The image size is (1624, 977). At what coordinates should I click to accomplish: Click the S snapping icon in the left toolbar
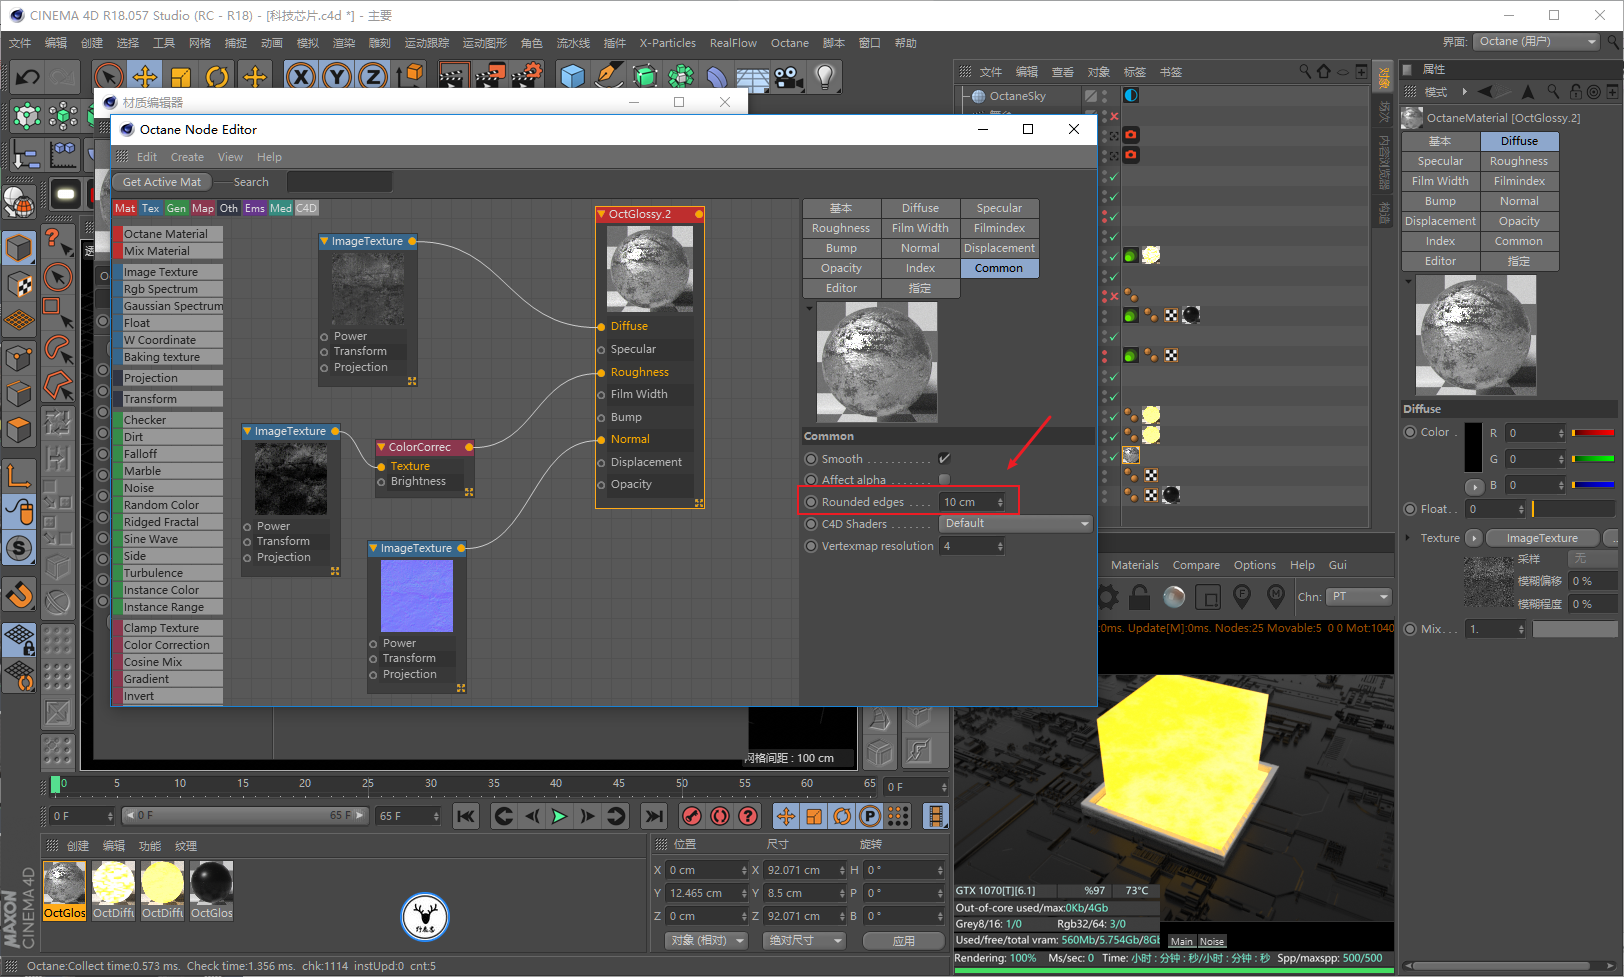pyautogui.click(x=20, y=548)
